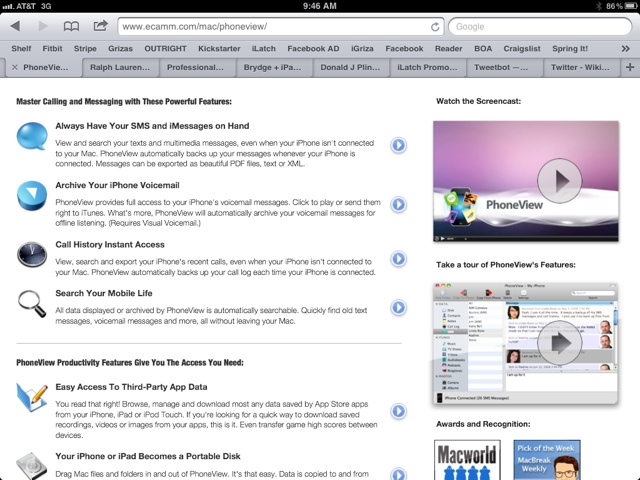Click the hard disk portable disk icon
Image resolution: width=640 pixels, height=480 pixels.
coord(32,466)
